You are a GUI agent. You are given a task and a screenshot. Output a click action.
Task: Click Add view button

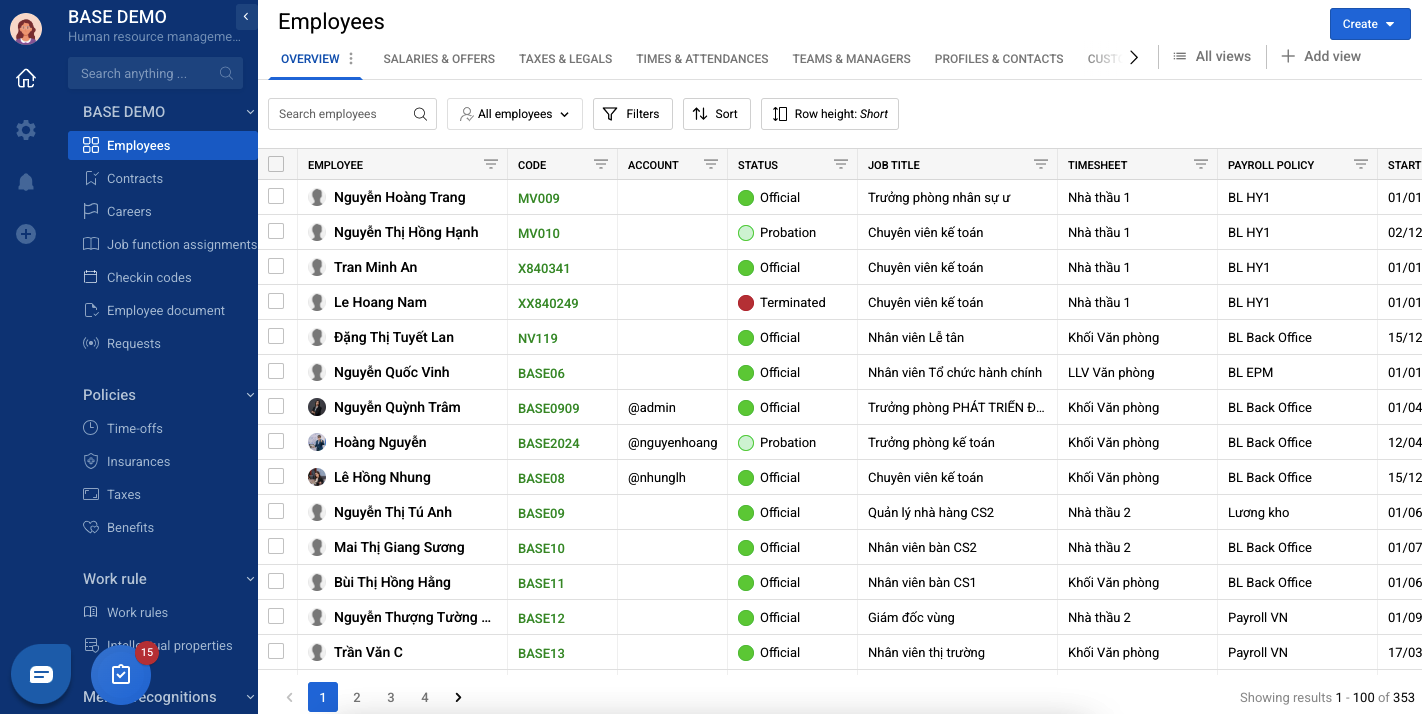[x=1321, y=56]
